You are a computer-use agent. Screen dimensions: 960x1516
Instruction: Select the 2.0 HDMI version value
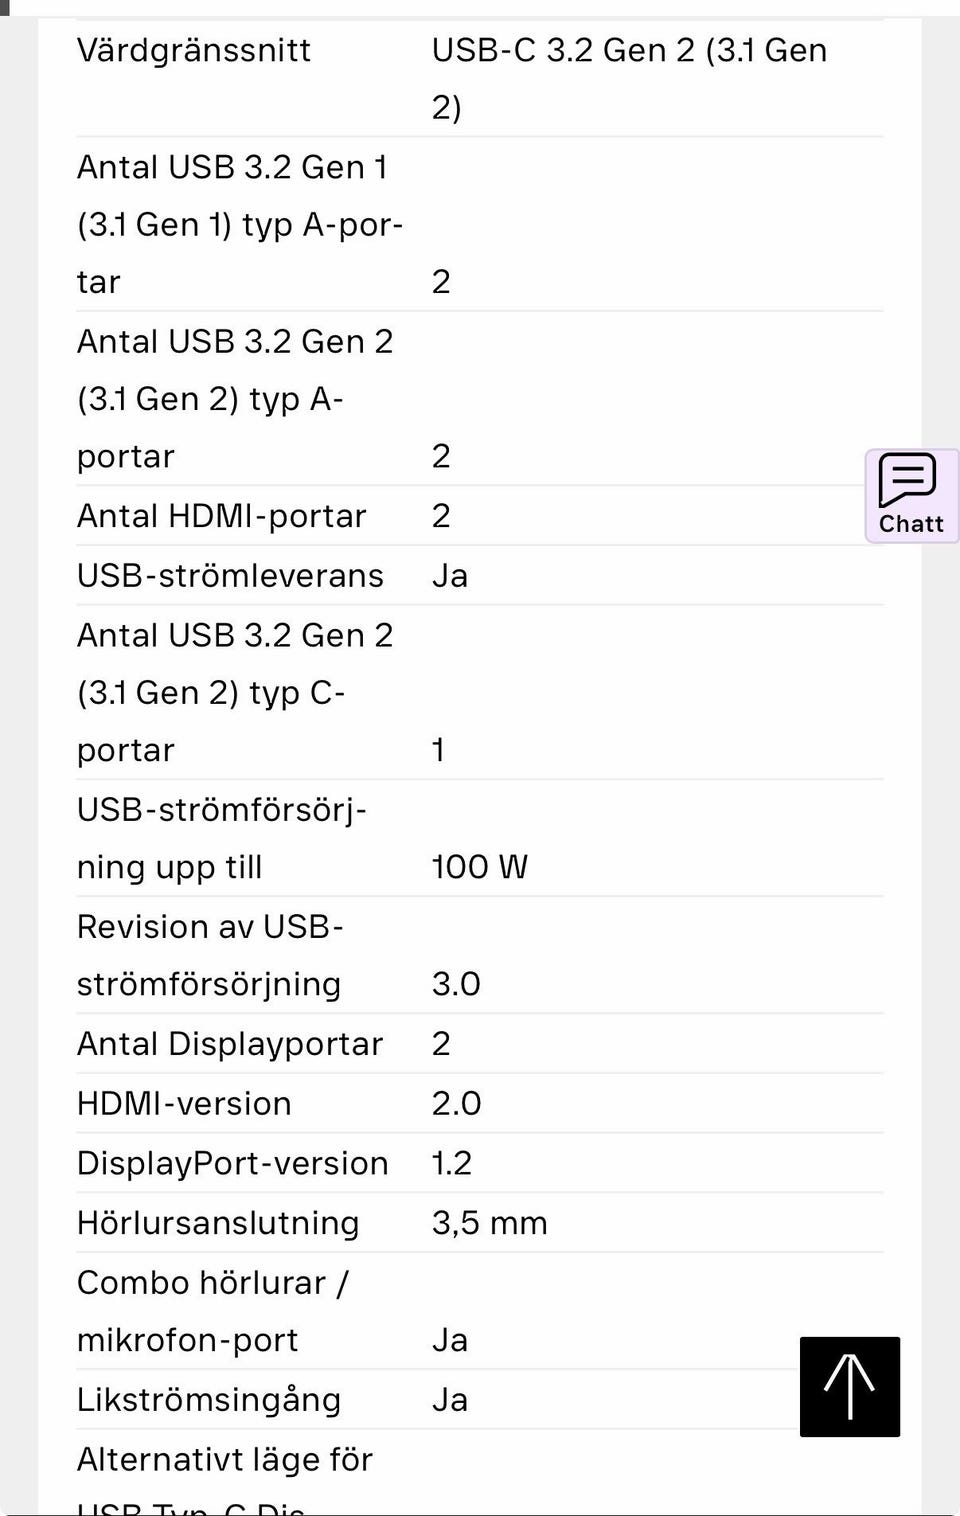(456, 1104)
